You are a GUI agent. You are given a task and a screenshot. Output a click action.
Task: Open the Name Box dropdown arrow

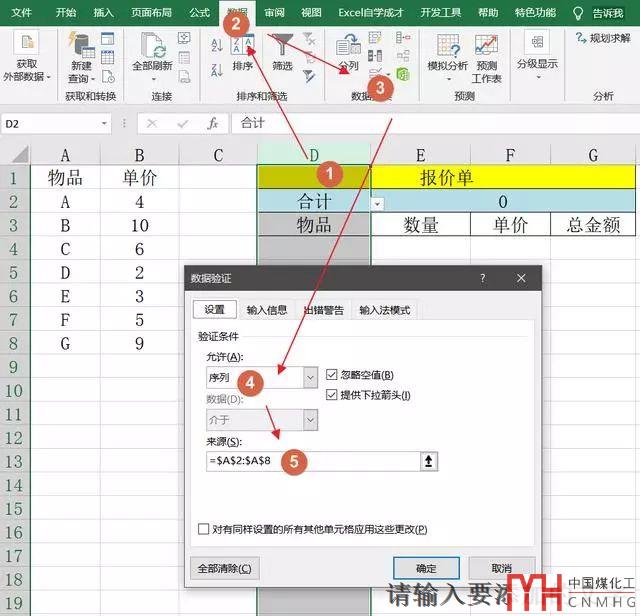pos(104,123)
